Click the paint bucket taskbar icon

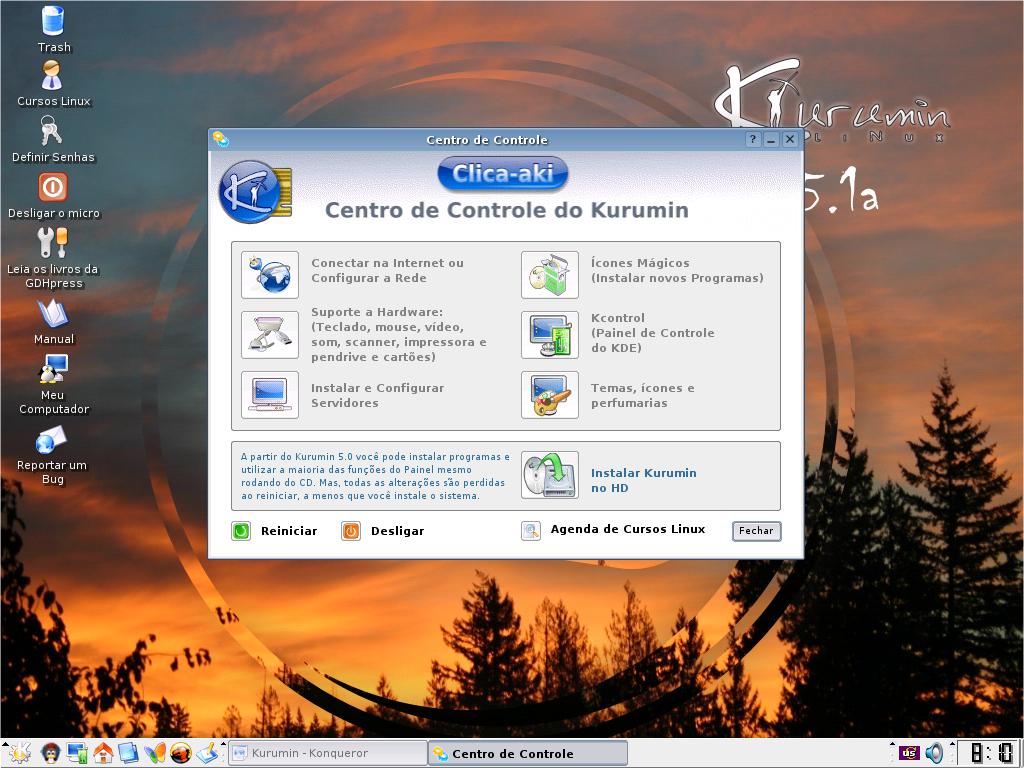pos(207,753)
